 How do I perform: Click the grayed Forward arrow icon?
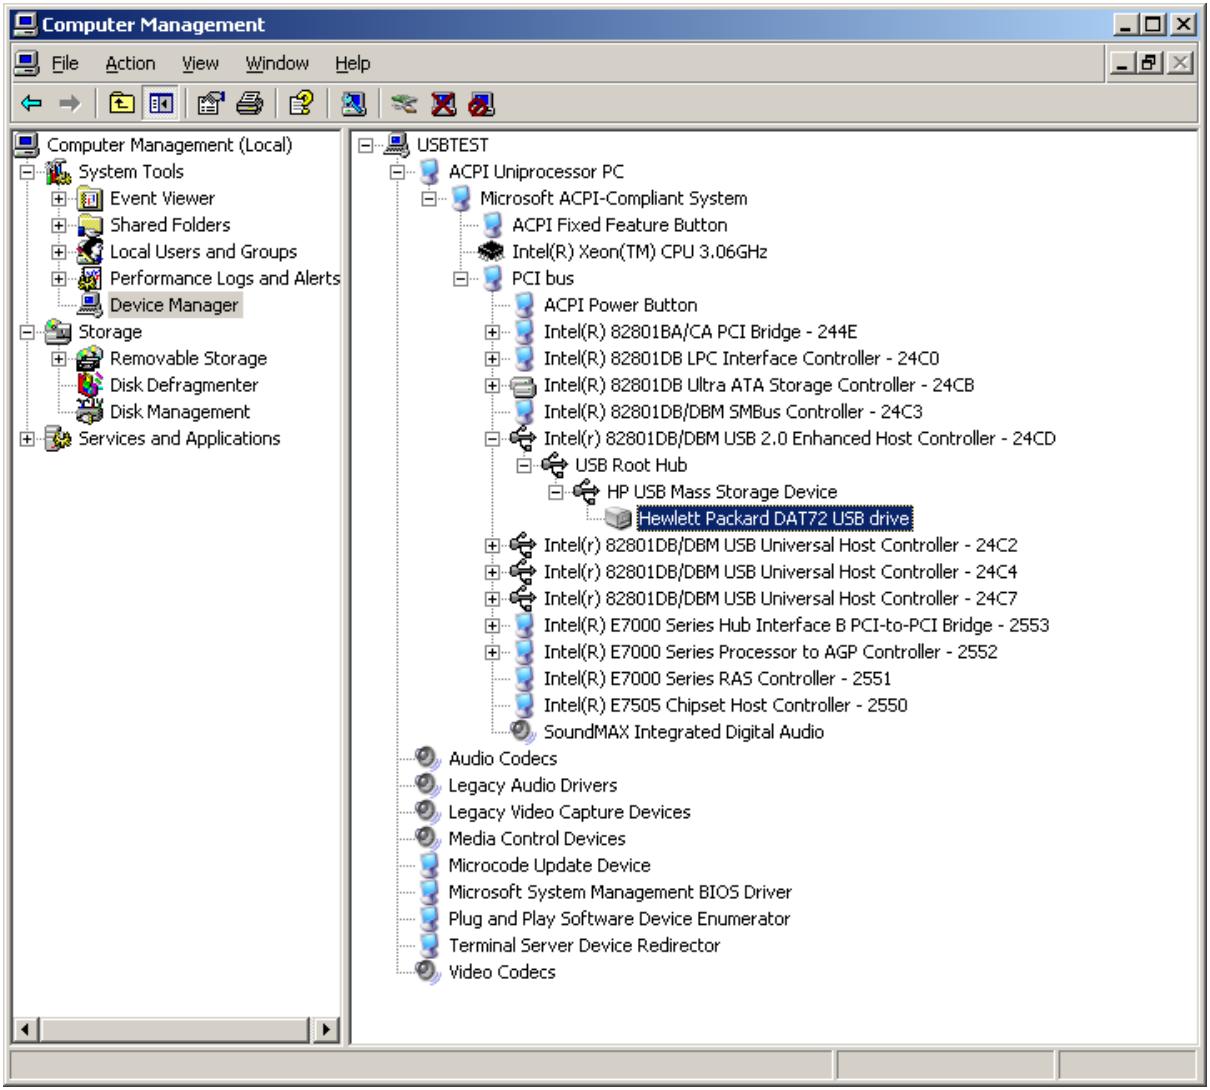pos(69,103)
